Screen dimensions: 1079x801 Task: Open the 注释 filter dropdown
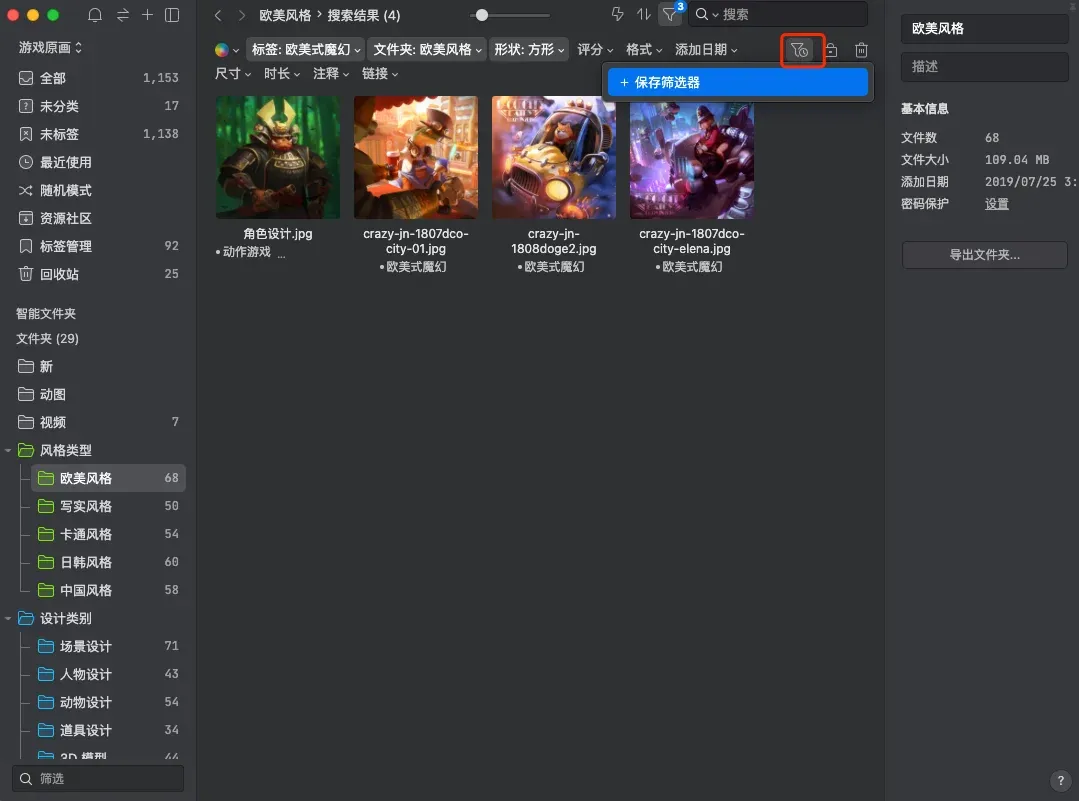pos(330,74)
